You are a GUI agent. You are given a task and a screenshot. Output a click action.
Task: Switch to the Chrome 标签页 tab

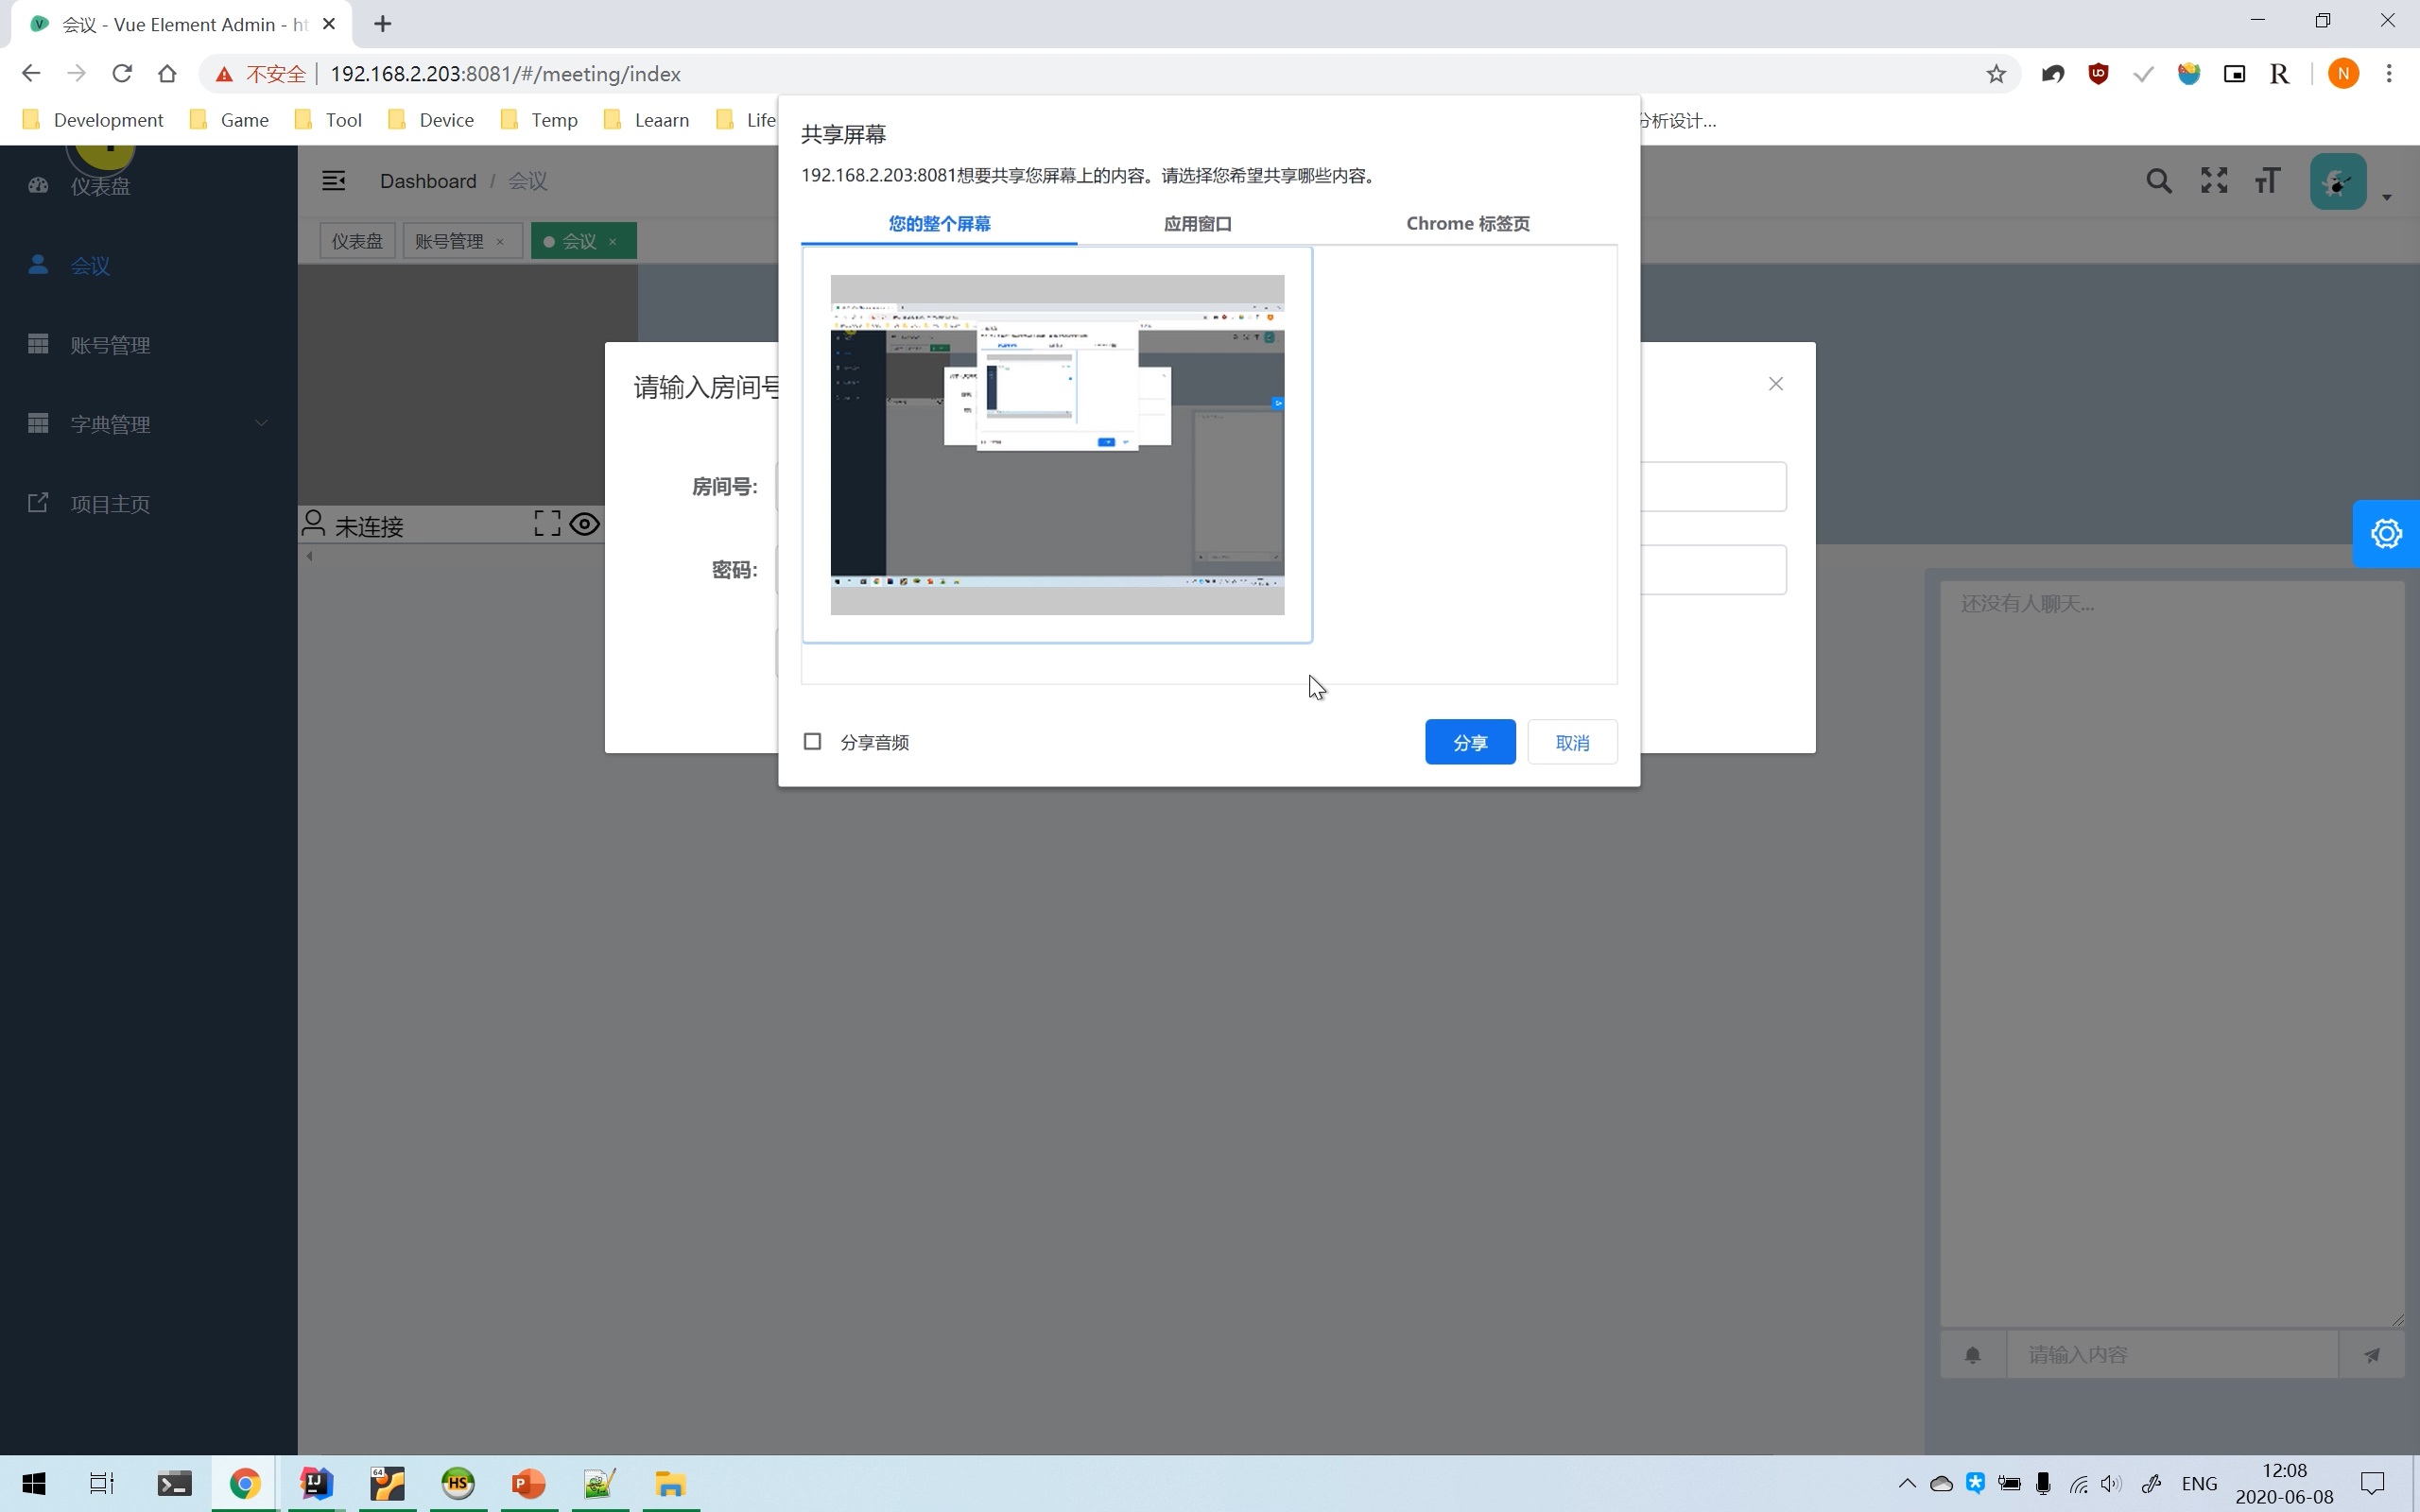pyautogui.click(x=1467, y=224)
